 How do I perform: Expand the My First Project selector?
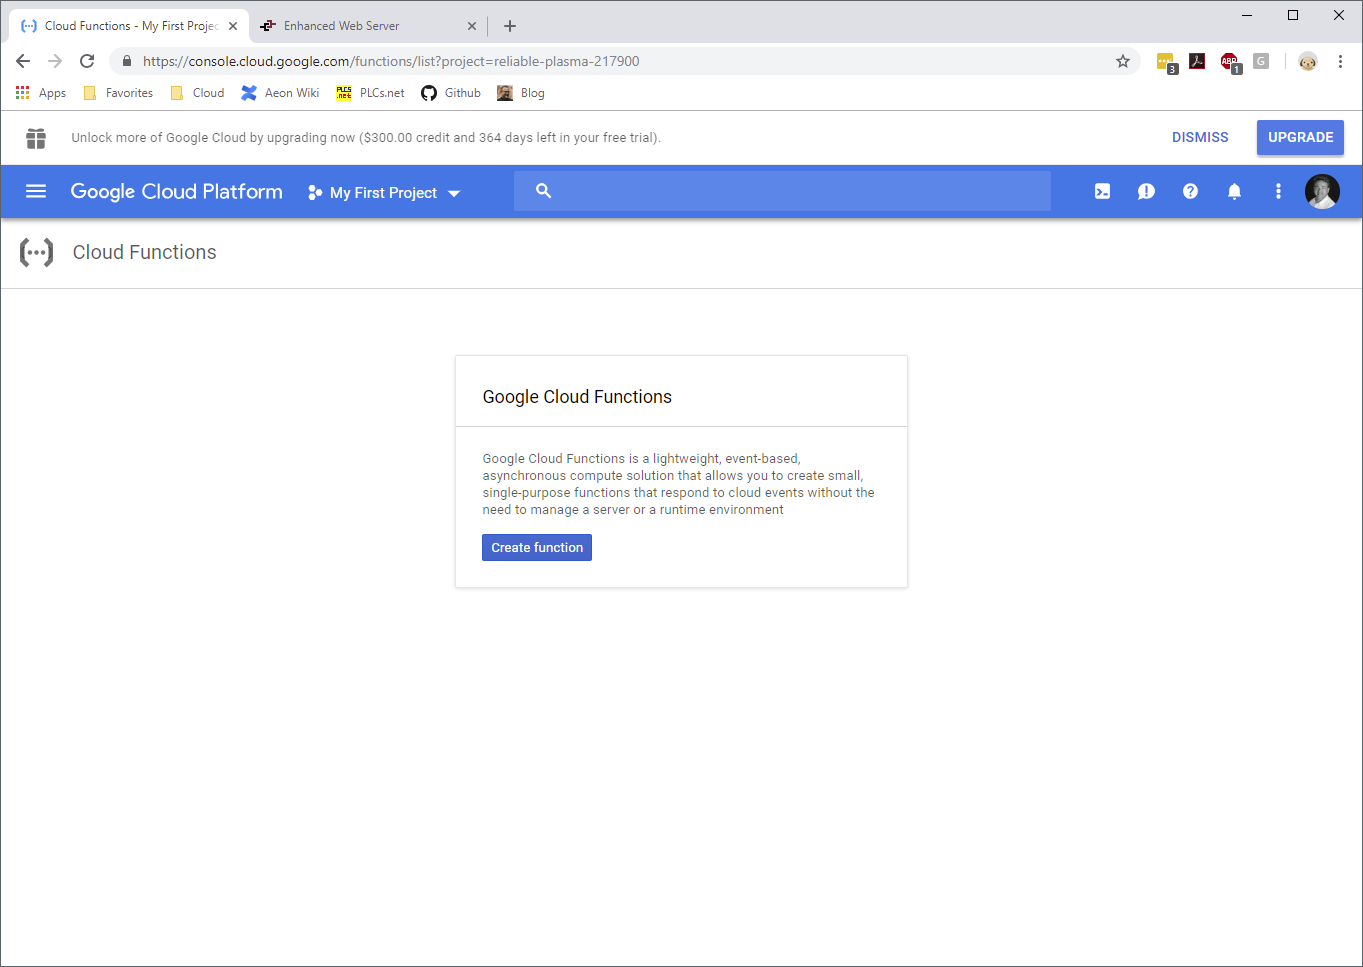click(384, 192)
